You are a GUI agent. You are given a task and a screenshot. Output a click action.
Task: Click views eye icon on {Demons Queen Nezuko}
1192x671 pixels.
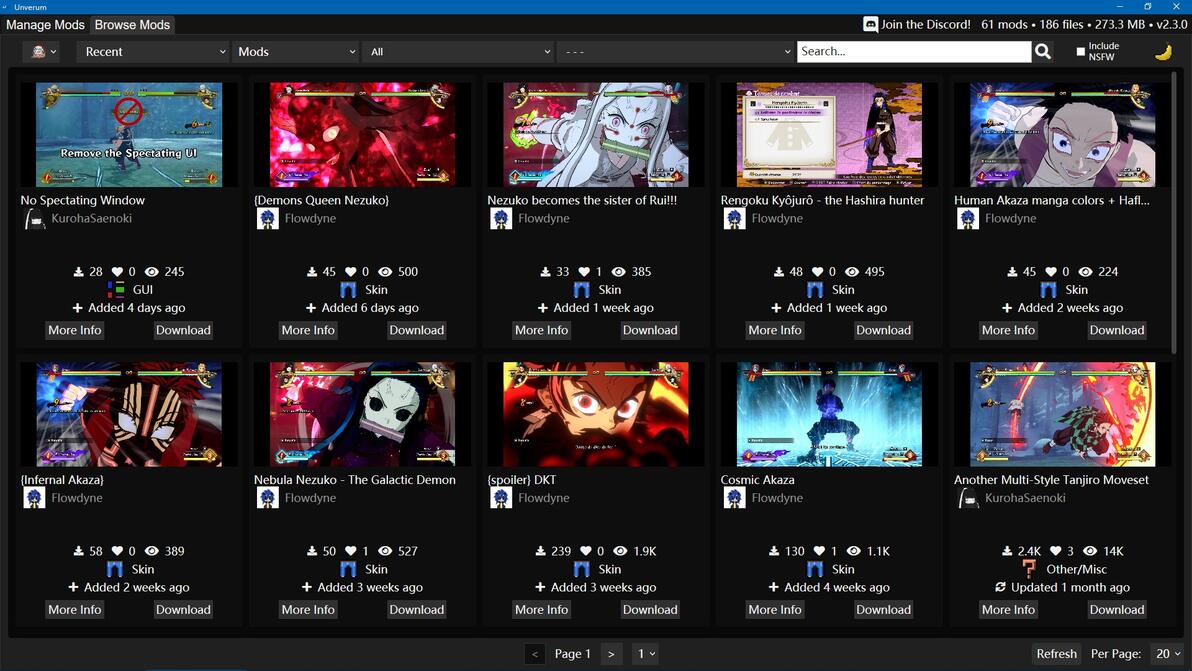point(385,271)
